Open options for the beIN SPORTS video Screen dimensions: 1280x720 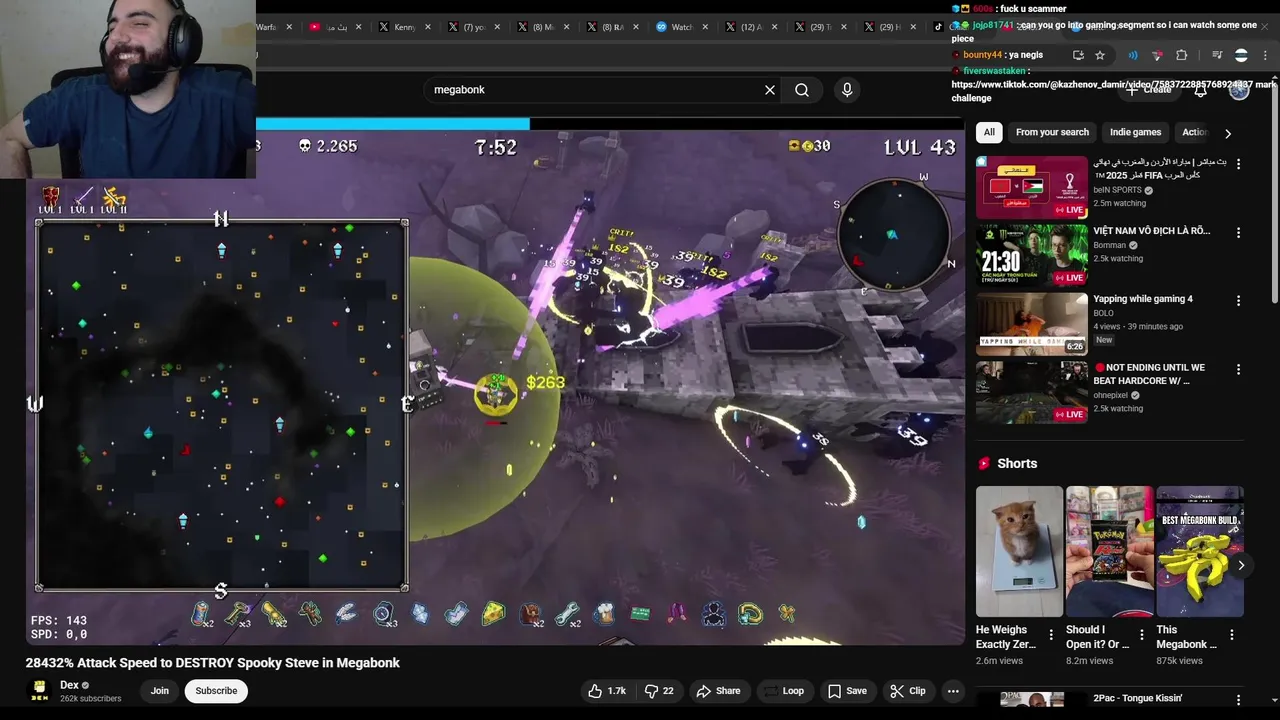tap(1238, 164)
